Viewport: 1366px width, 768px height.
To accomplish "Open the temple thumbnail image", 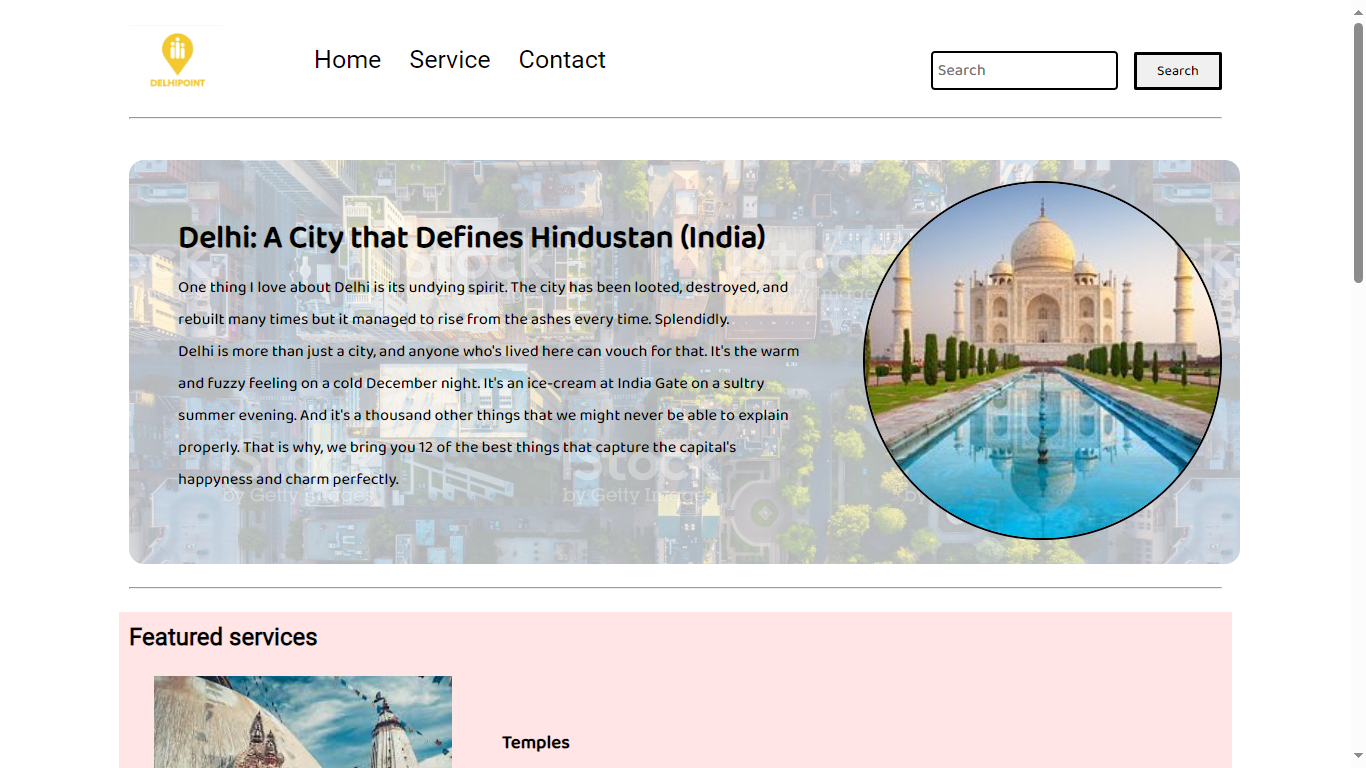I will pyautogui.click(x=303, y=722).
